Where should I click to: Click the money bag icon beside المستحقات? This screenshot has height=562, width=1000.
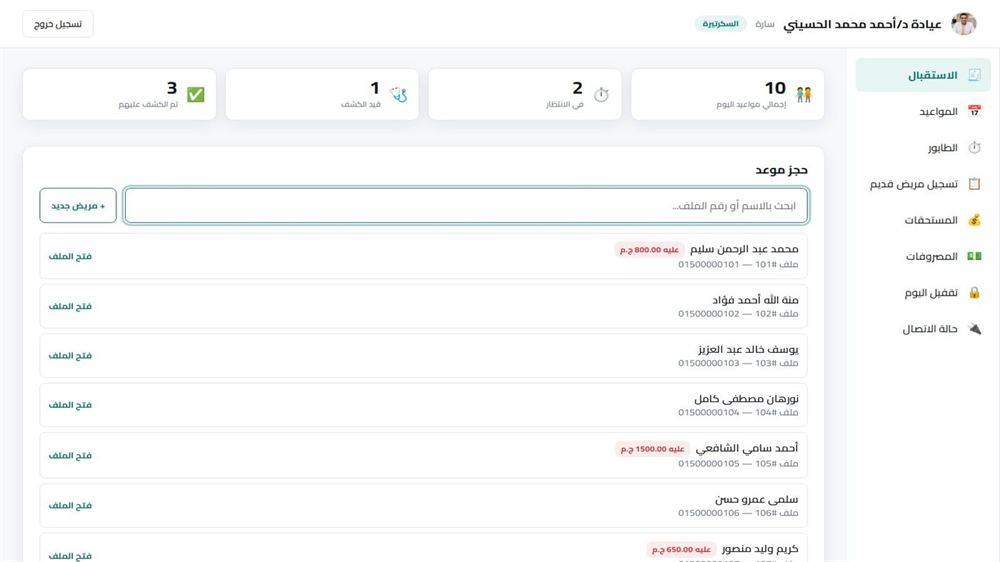click(974, 220)
